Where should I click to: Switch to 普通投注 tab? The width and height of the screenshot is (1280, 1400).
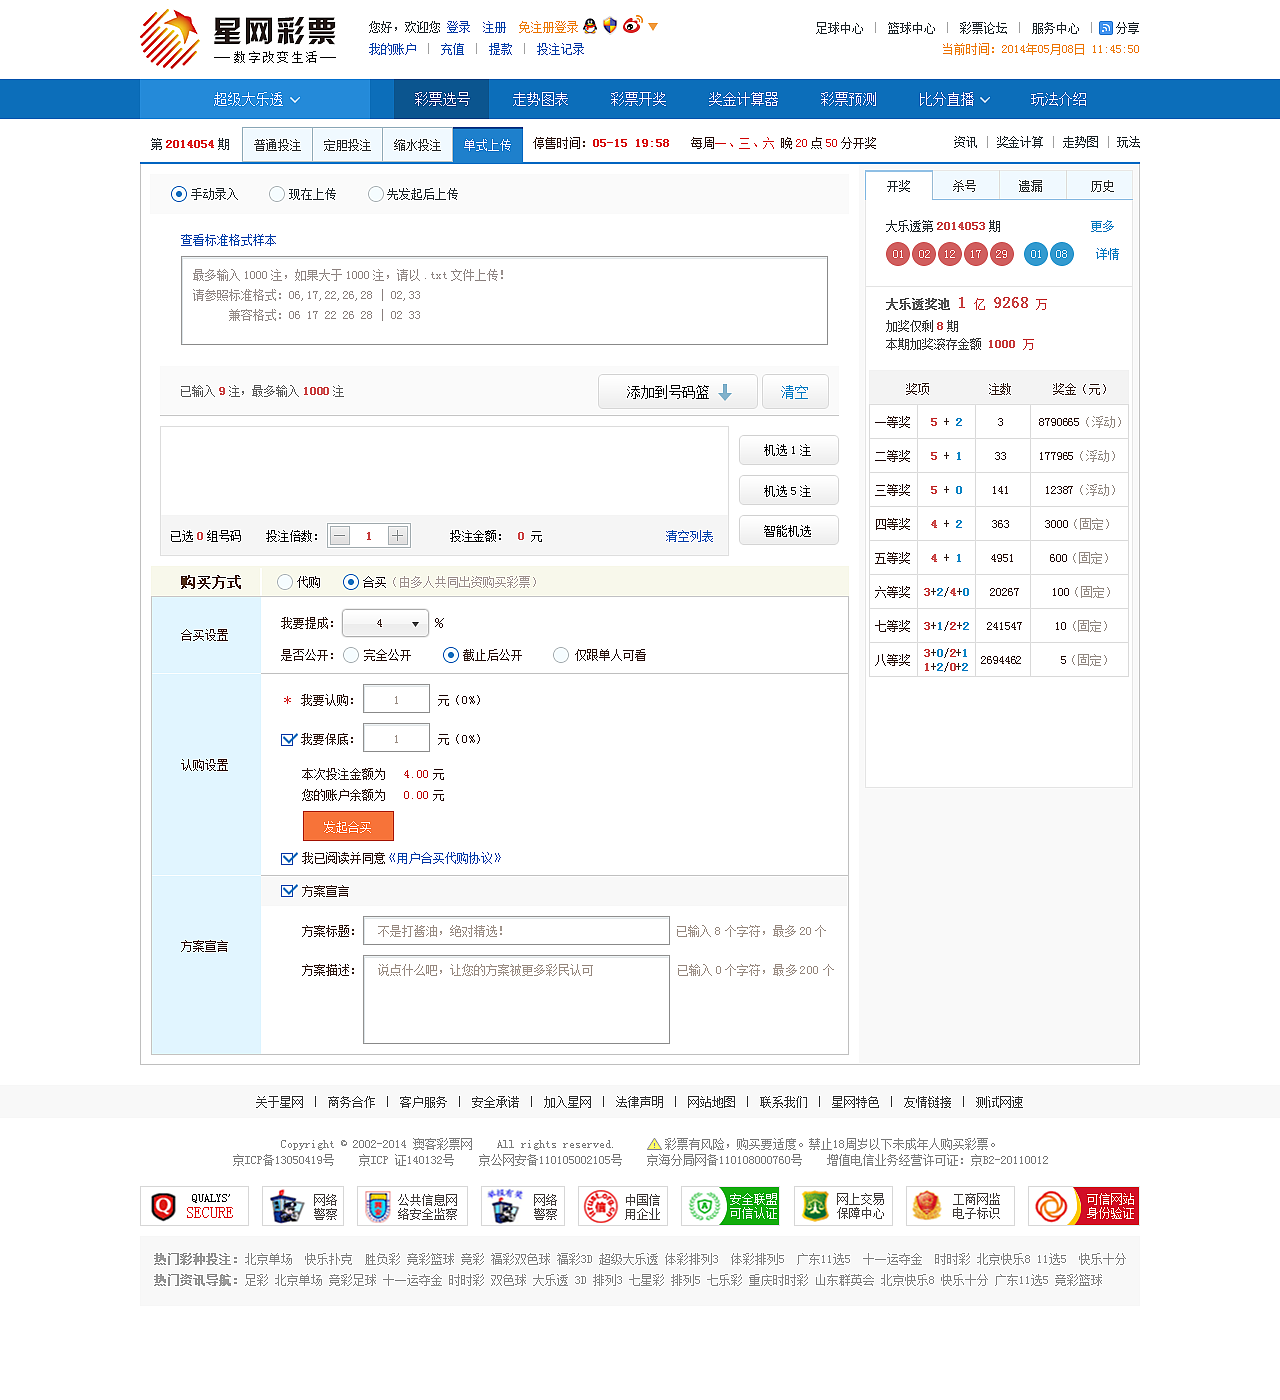[x=277, y=145]
